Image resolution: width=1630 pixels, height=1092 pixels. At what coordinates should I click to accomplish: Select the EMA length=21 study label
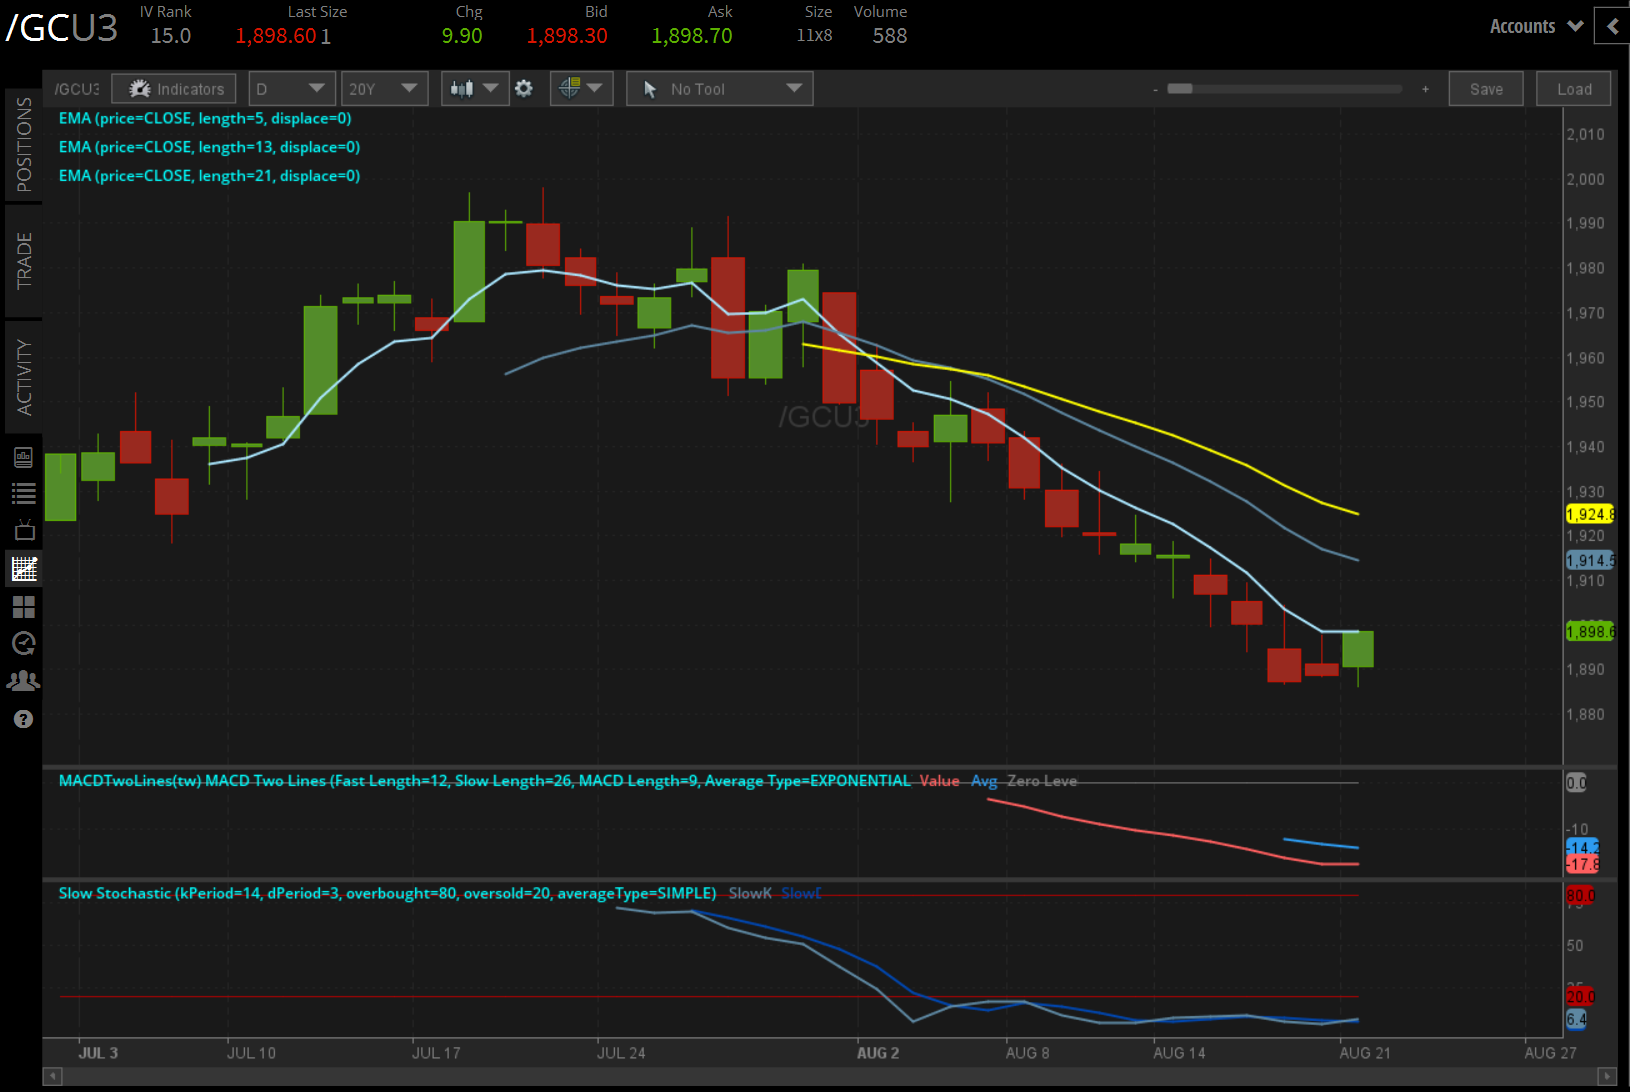209,176
